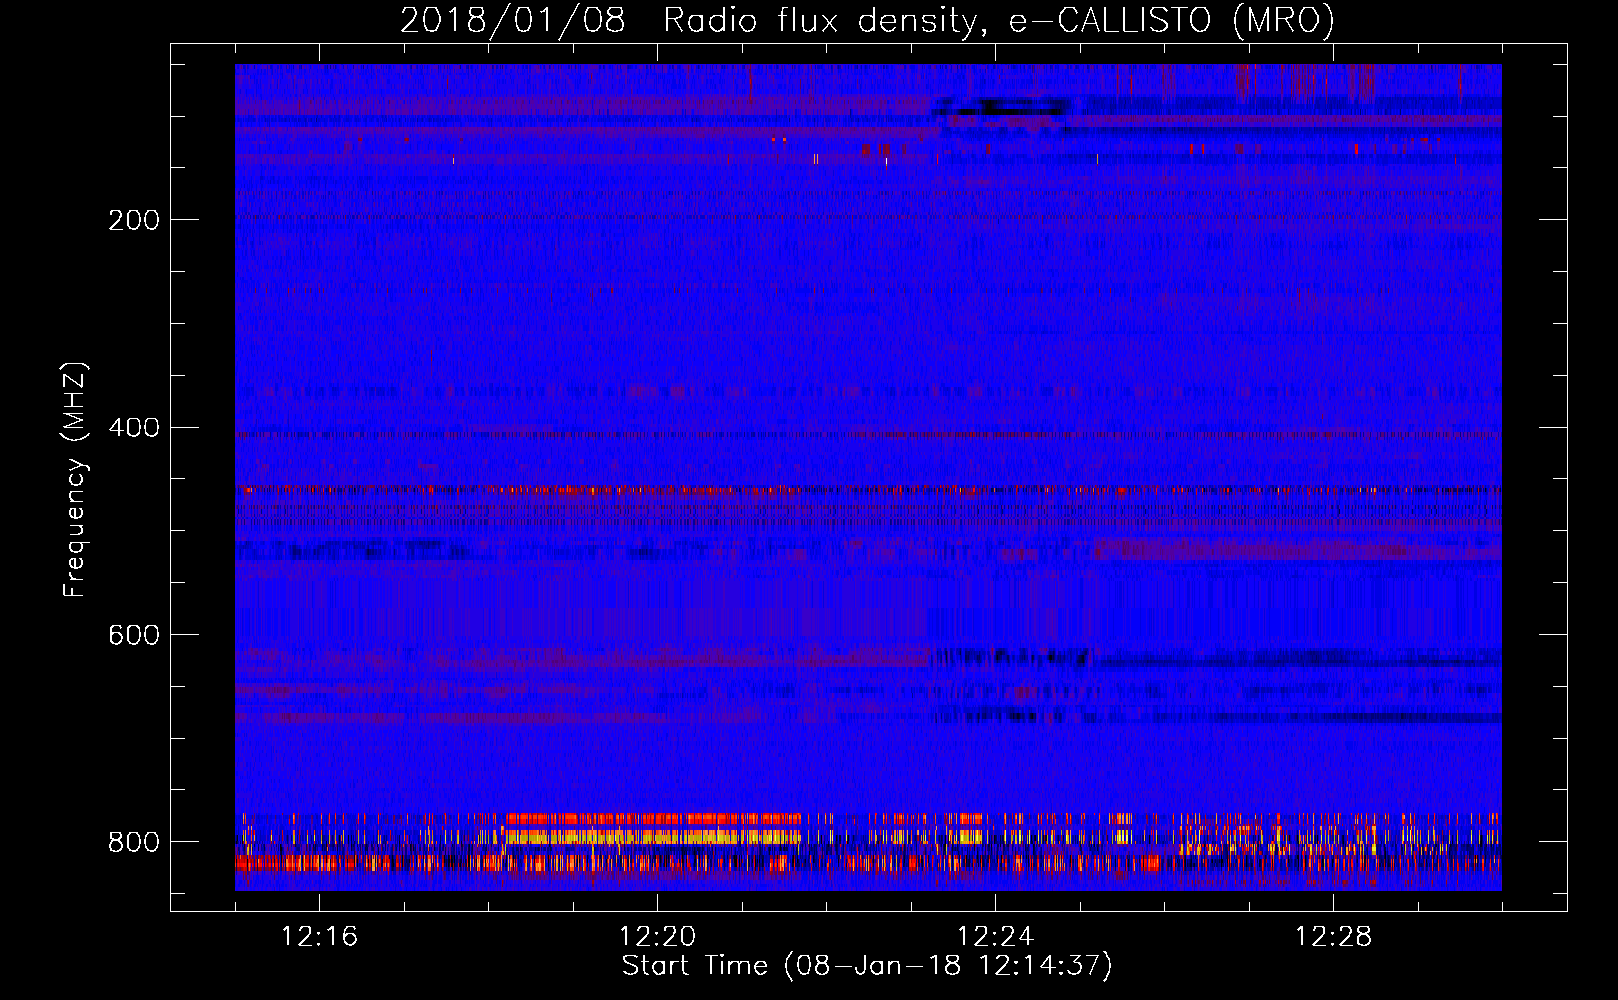Select the 200 frequency tick label
The height and width of the screenshot is (1000, 1618).
(x=134, y=220)
